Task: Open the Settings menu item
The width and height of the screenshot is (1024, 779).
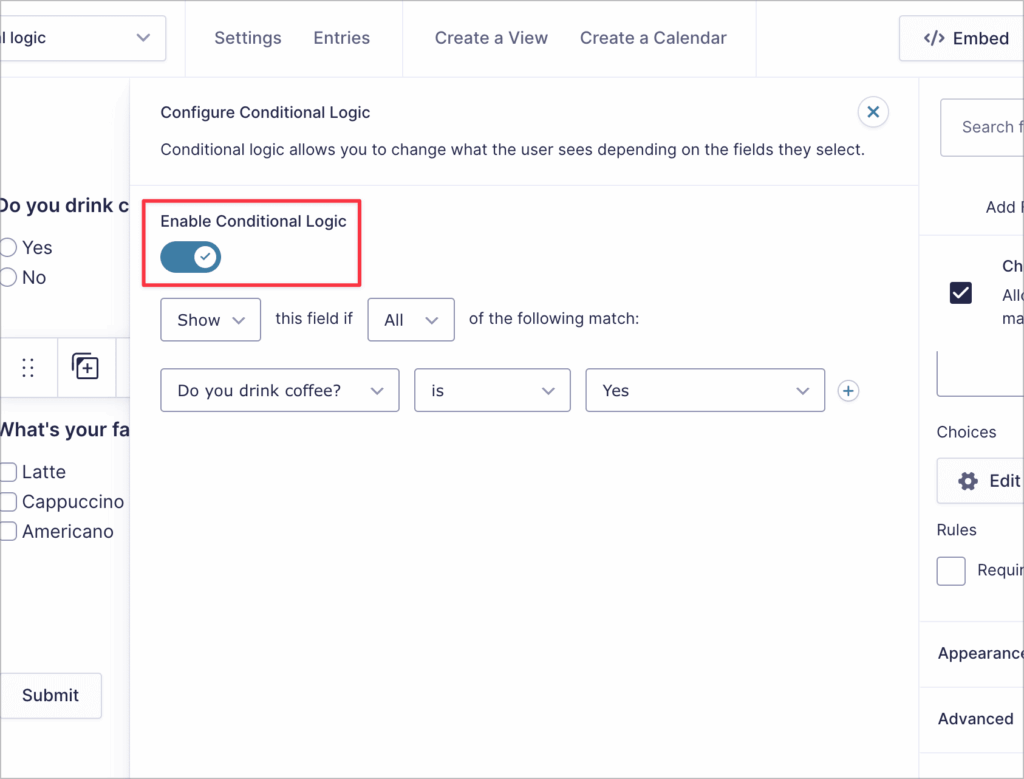Action: pos(247,38)
